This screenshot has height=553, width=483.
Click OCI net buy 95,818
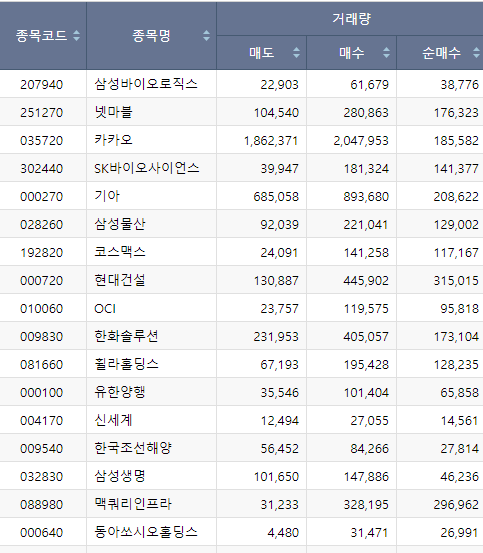(x=460, y=309)
